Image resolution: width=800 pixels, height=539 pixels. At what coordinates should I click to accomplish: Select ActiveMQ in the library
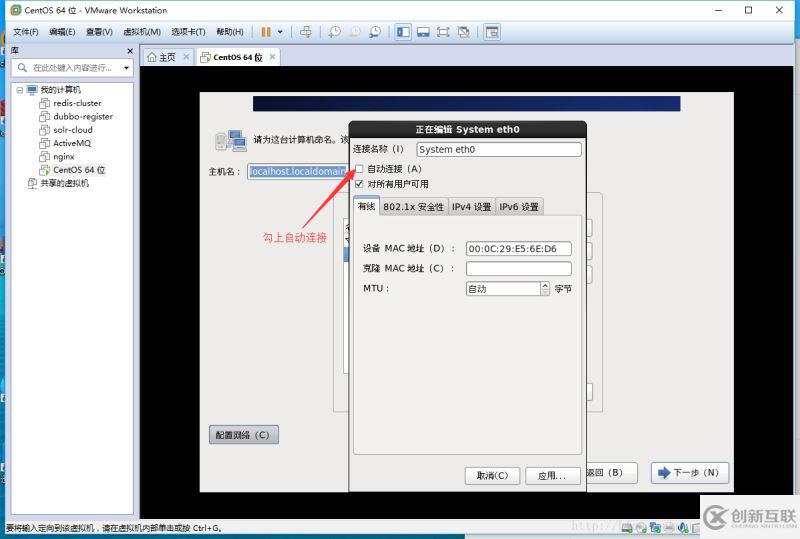coord(71,143)
